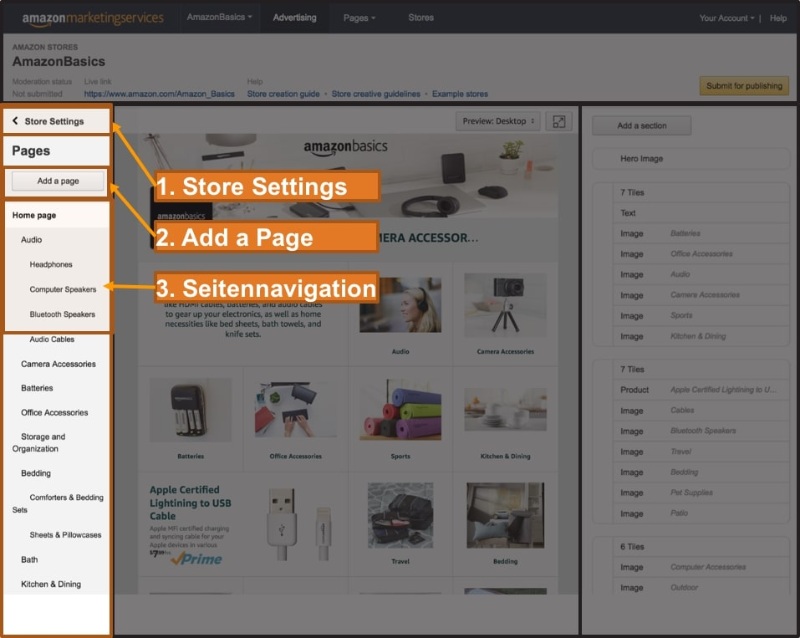Click the Sports yoga mats tile
Image resolution: width=800 pixels, height=638 pixels.
(x=401, y=419)
